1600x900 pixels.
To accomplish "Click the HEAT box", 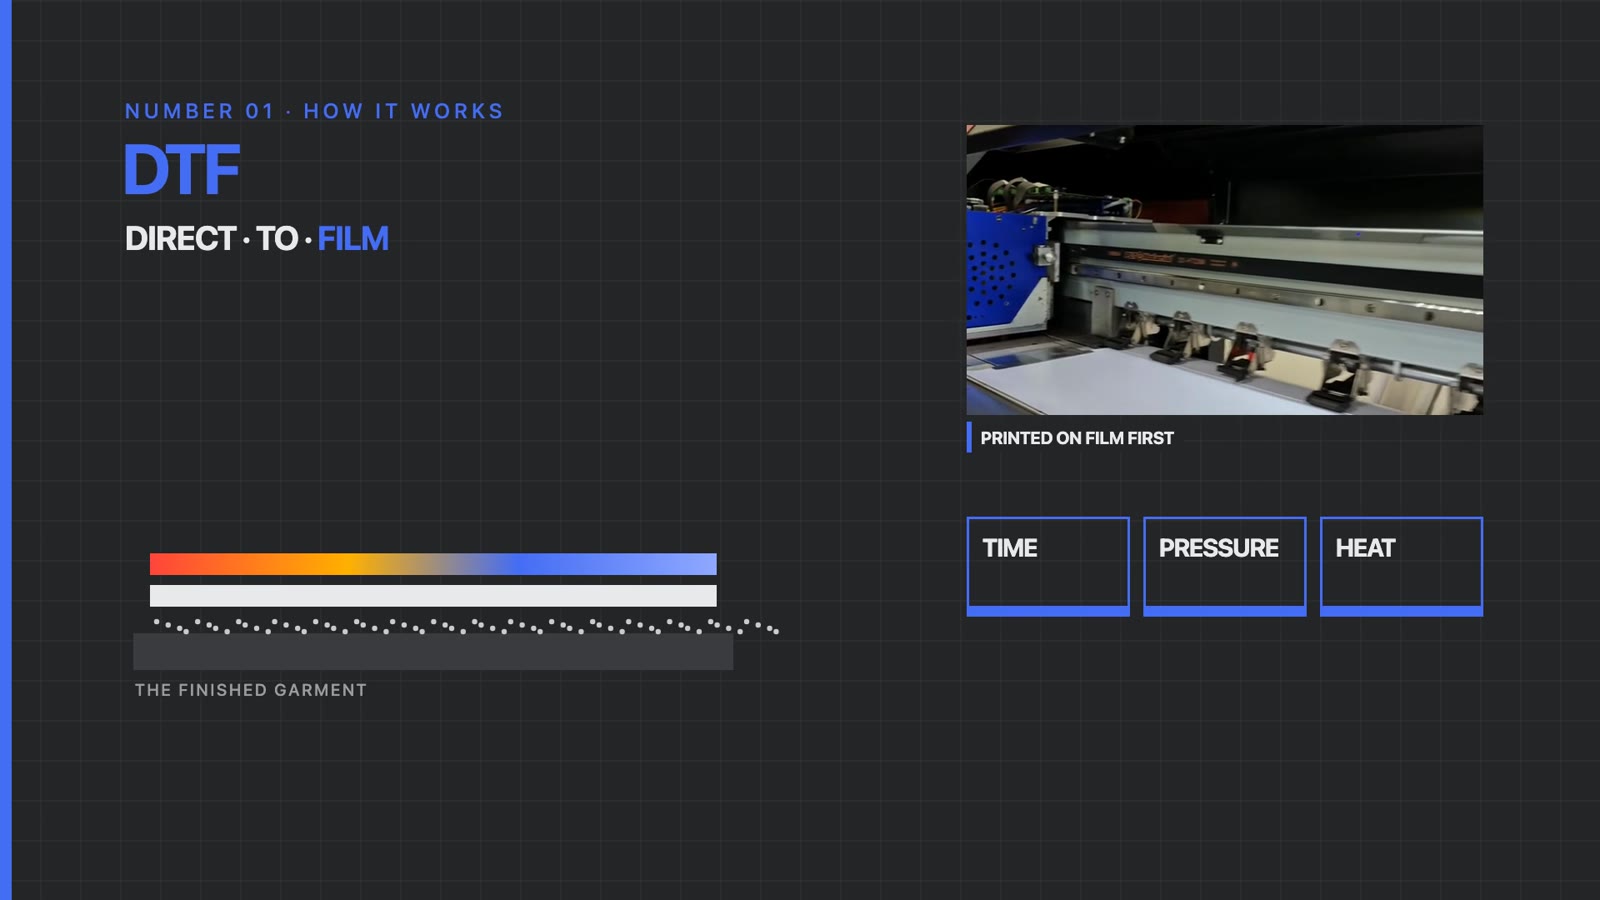I will 1401,566.
